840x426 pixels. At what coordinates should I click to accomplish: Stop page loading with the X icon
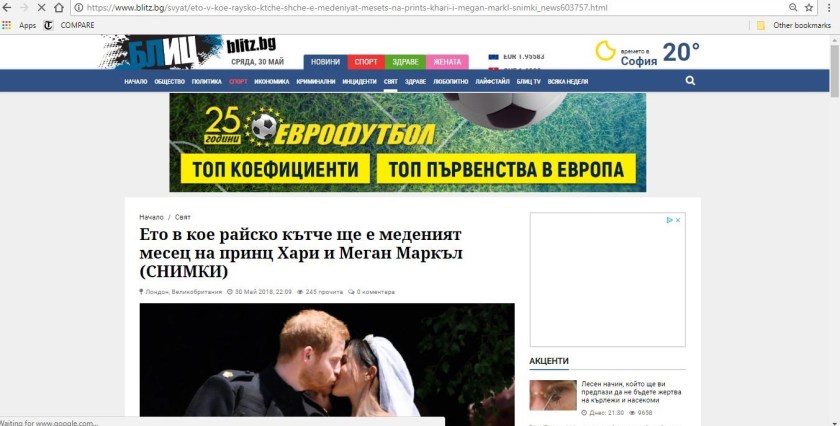pyautogui.click(x=41, y=8)
